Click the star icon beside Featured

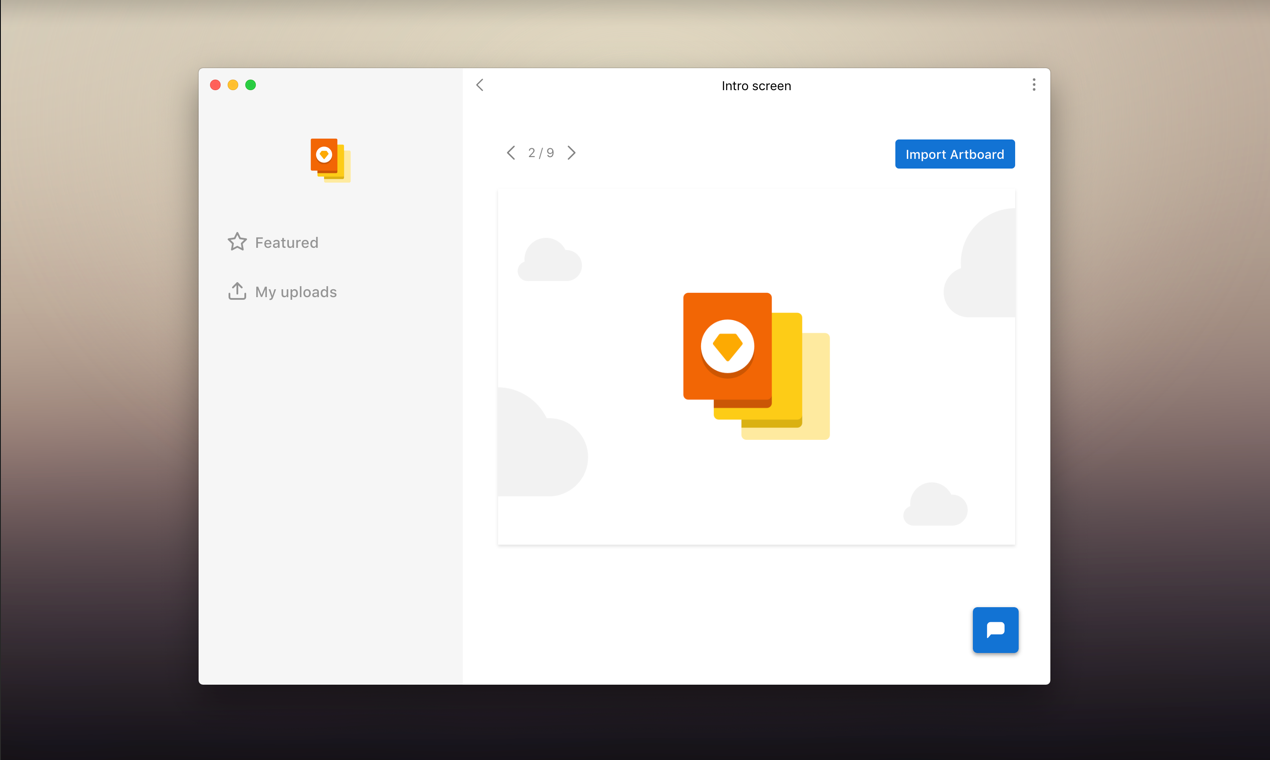tap(237, 242)
